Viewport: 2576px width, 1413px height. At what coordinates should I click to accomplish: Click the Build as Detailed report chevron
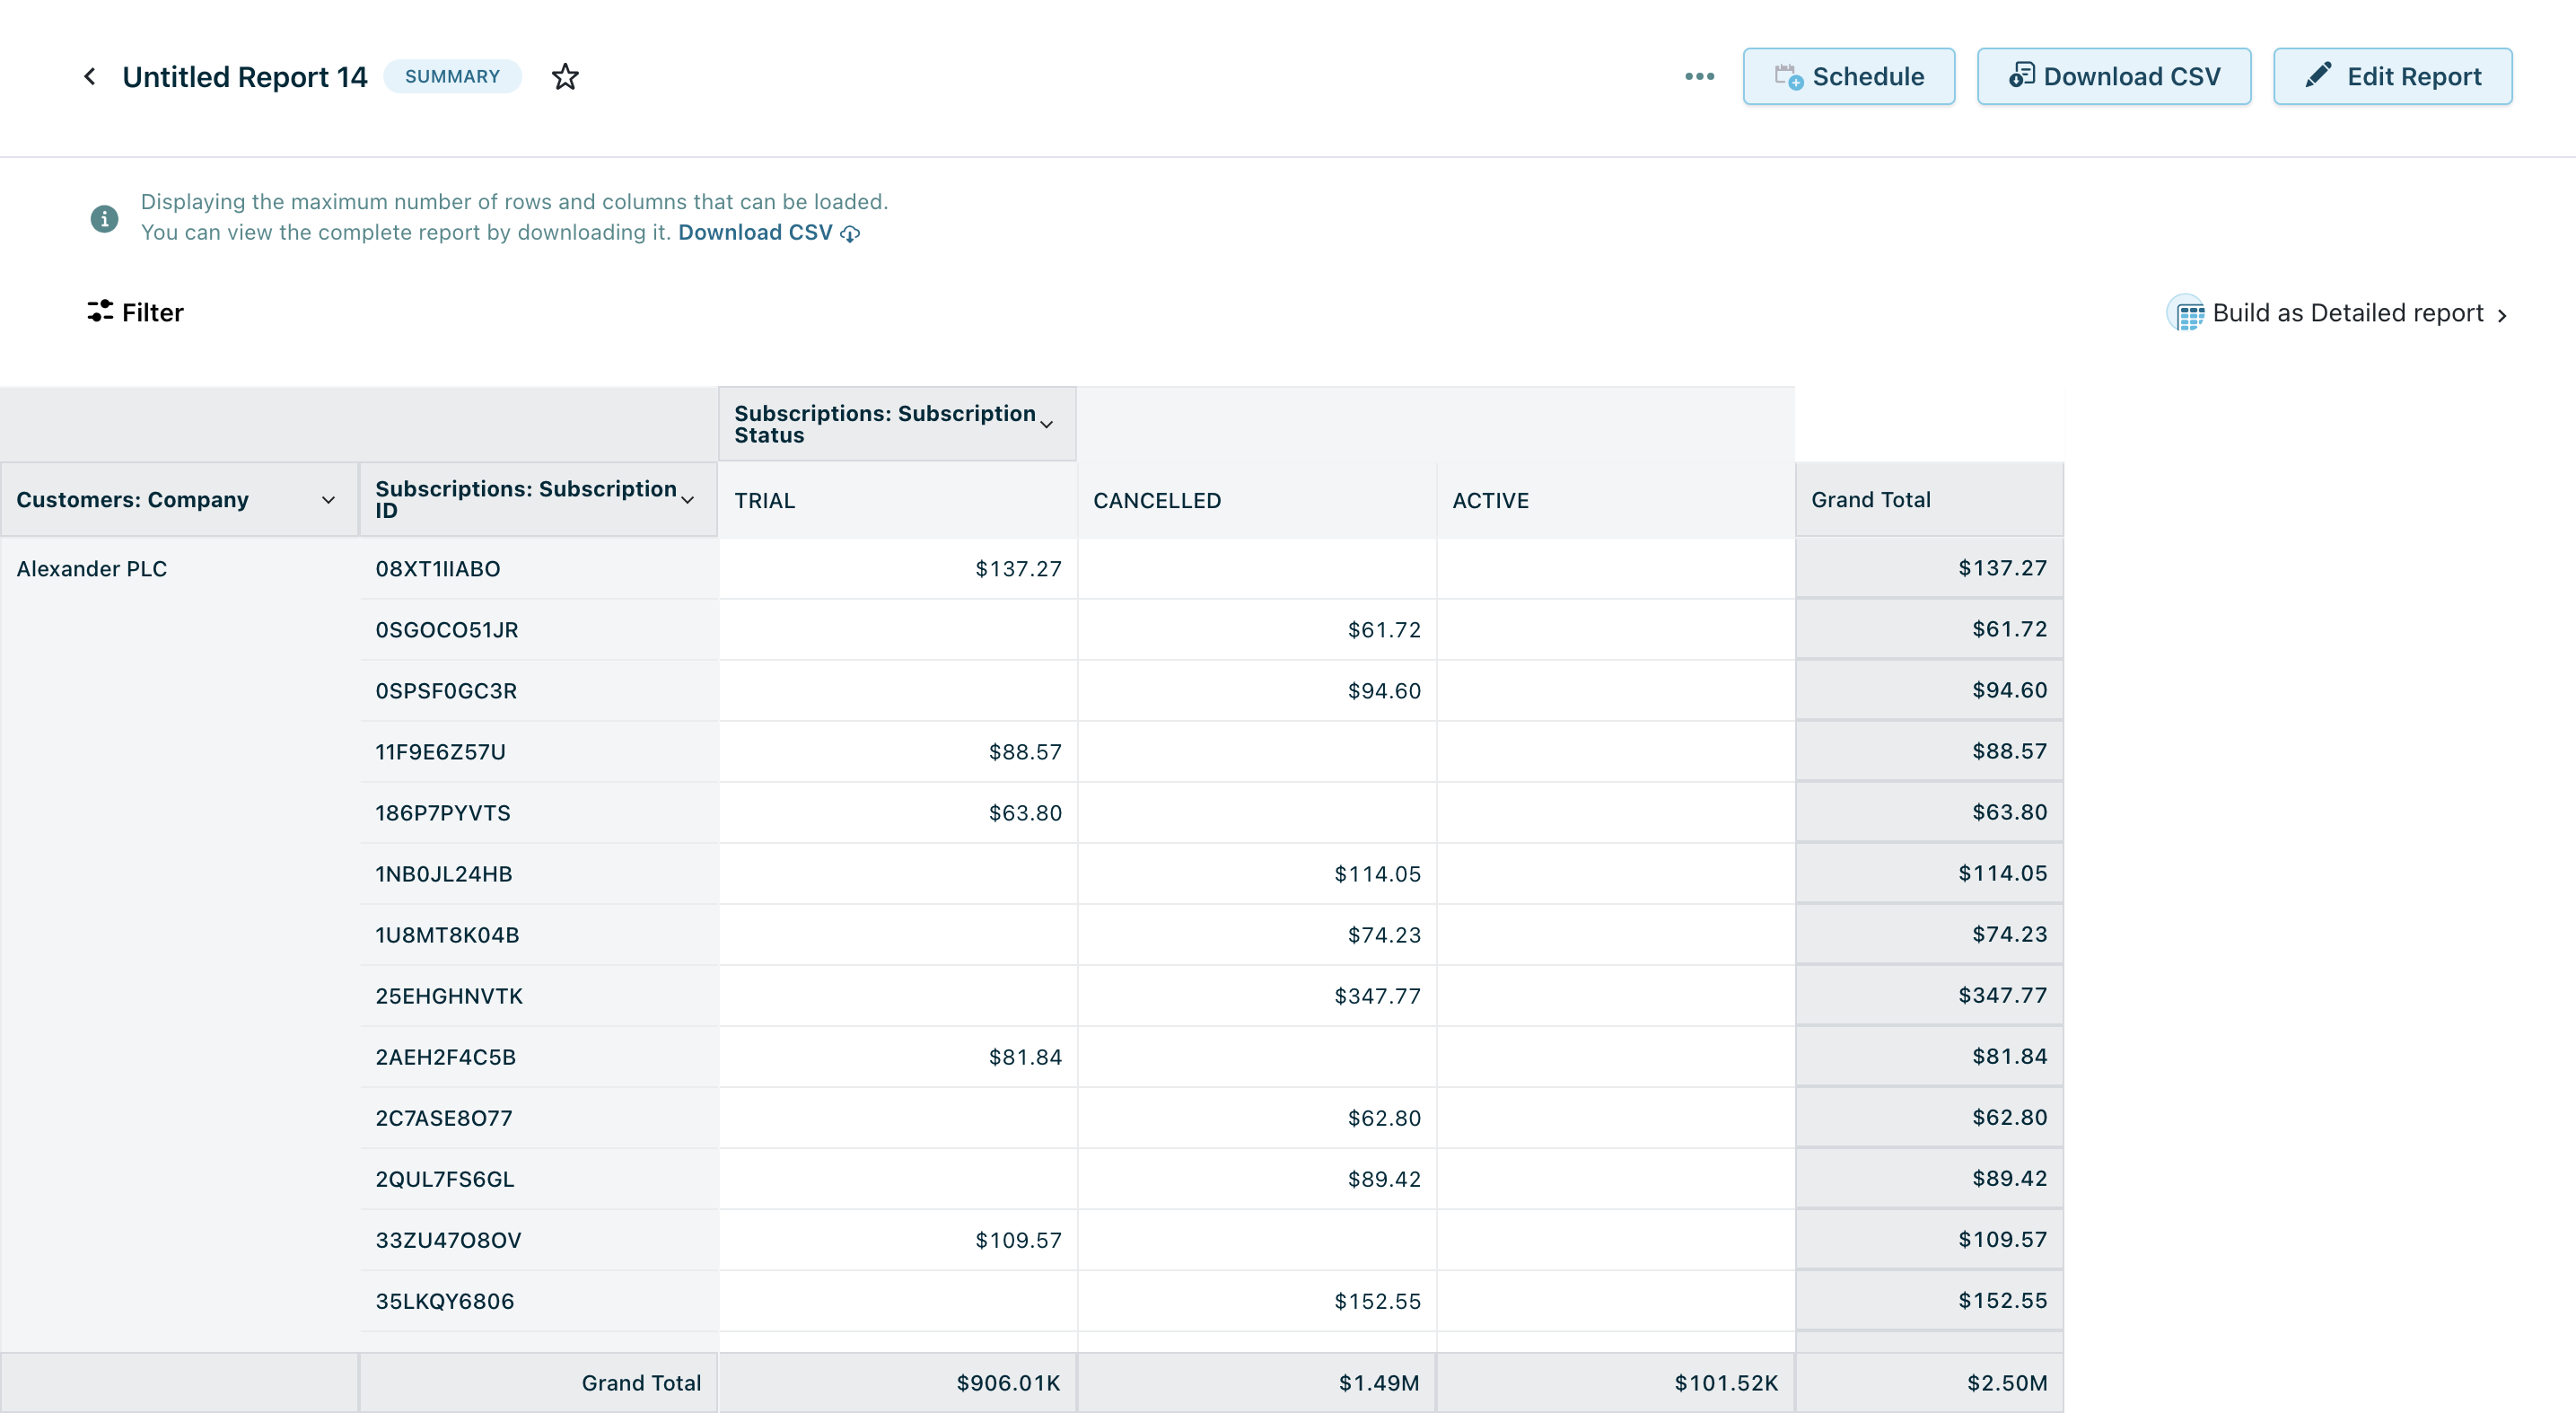[2503, 316]
